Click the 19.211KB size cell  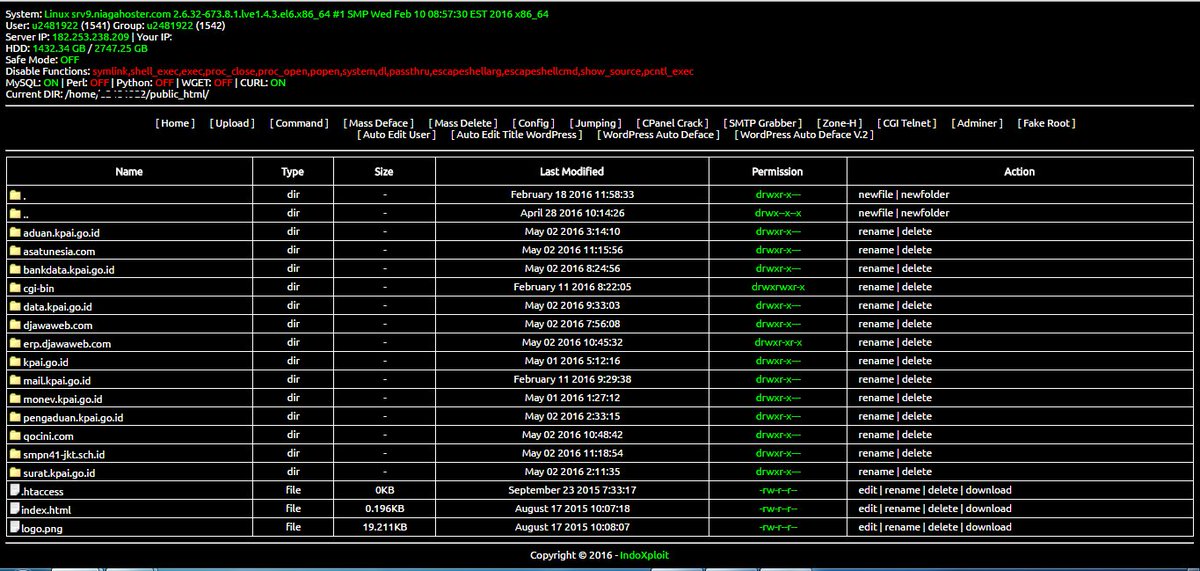pos(384,527)
